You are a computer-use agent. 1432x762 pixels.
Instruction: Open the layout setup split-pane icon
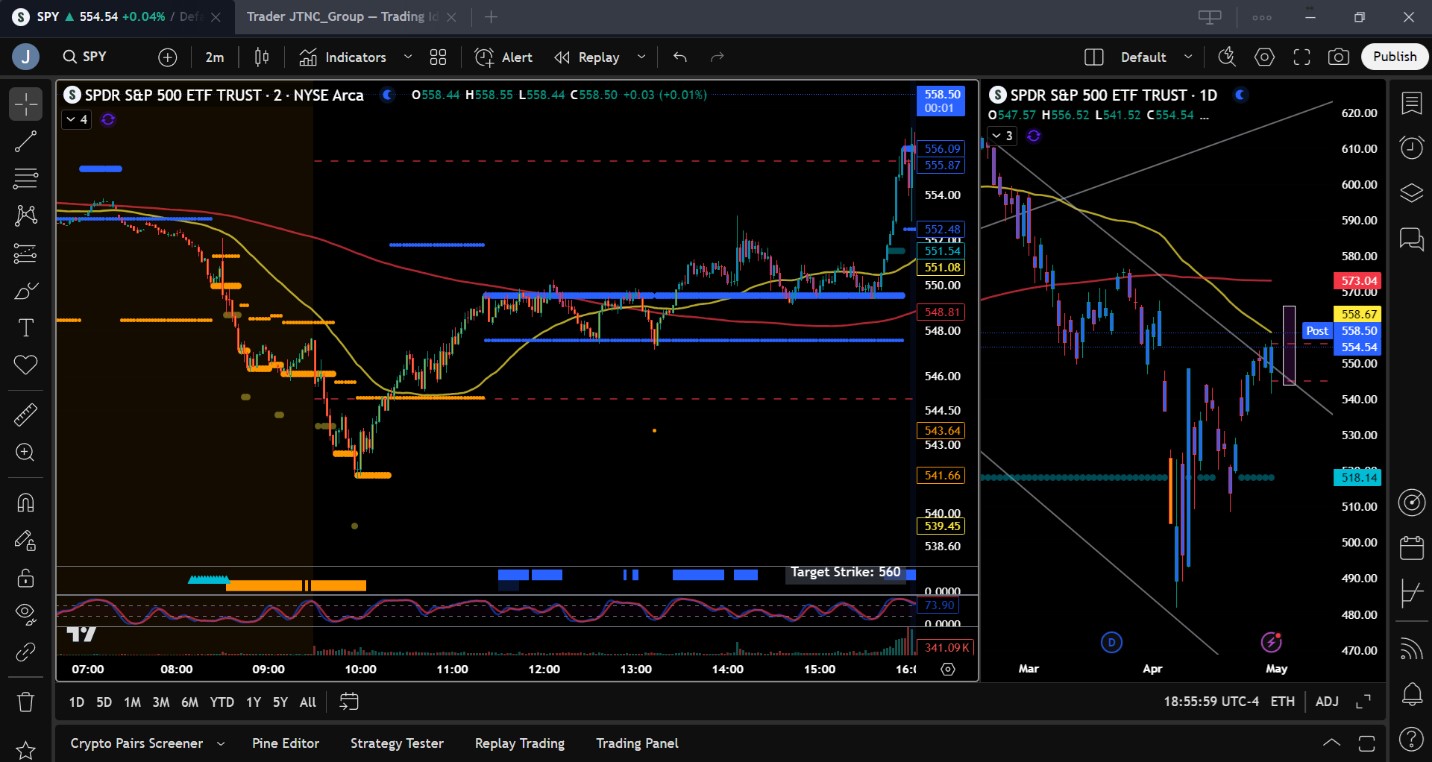coord(1094,57)
